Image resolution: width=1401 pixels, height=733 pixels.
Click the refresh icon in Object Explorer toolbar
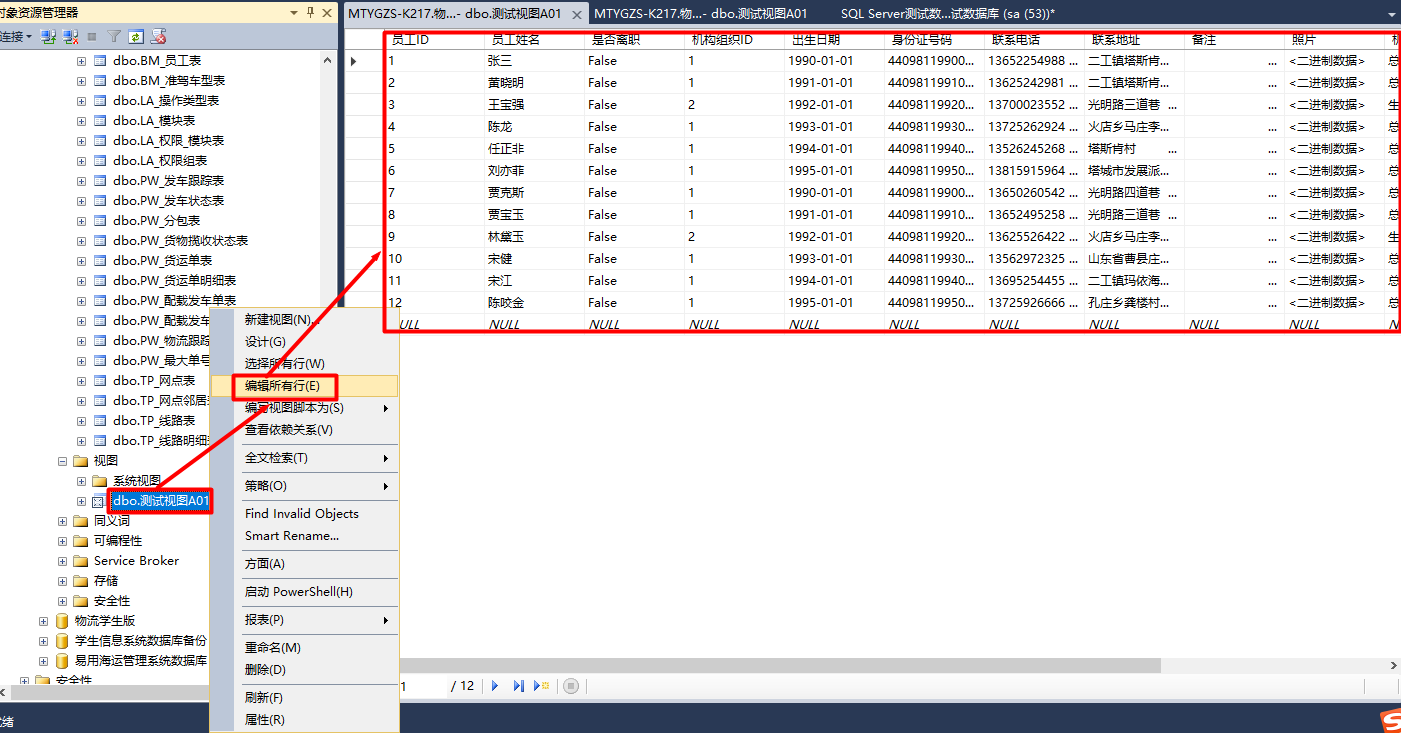tap(135, 36)
